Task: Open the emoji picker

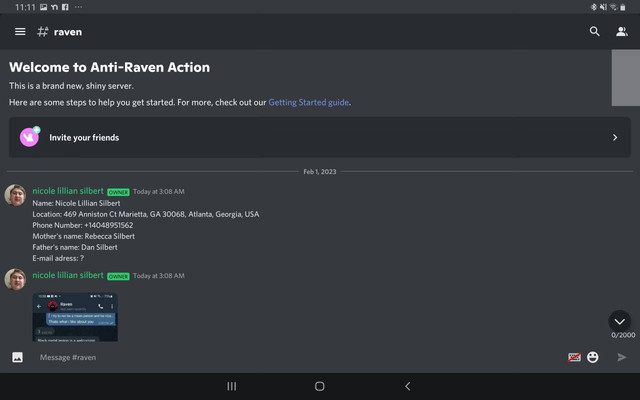Action: [593, 357]
